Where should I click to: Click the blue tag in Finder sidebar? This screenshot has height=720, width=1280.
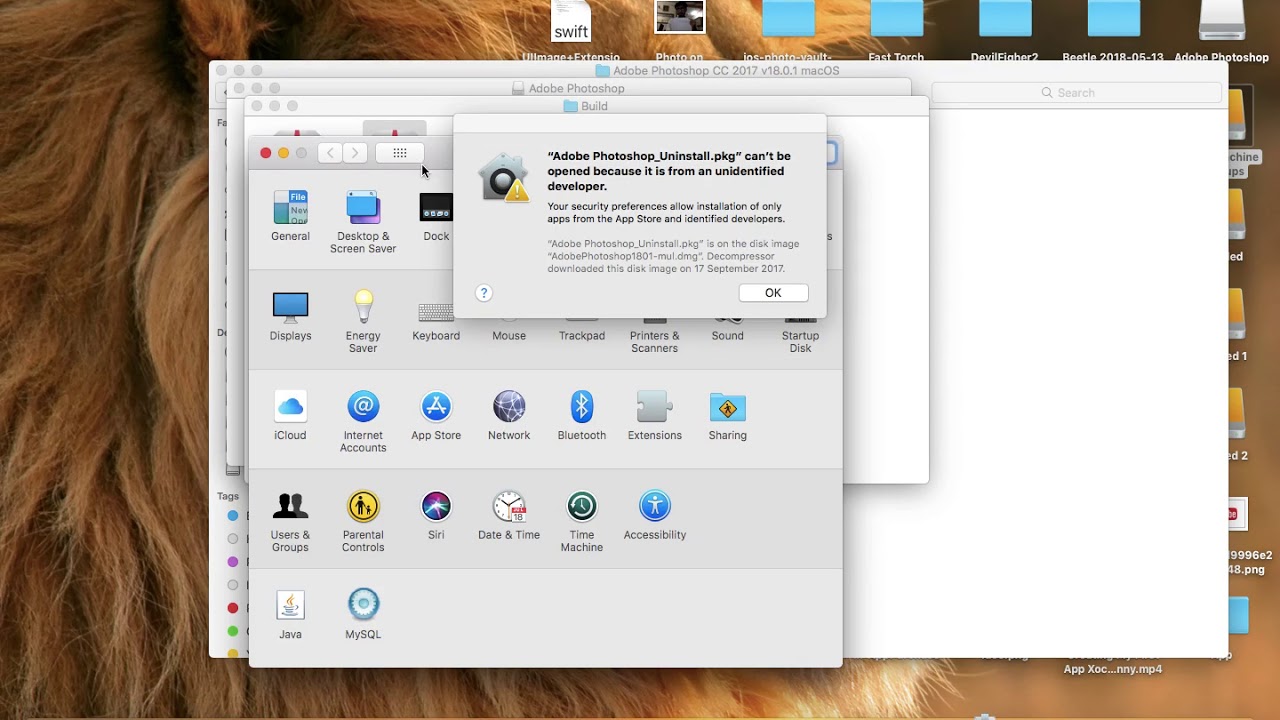pyautogui.click(x=233, y=516)
